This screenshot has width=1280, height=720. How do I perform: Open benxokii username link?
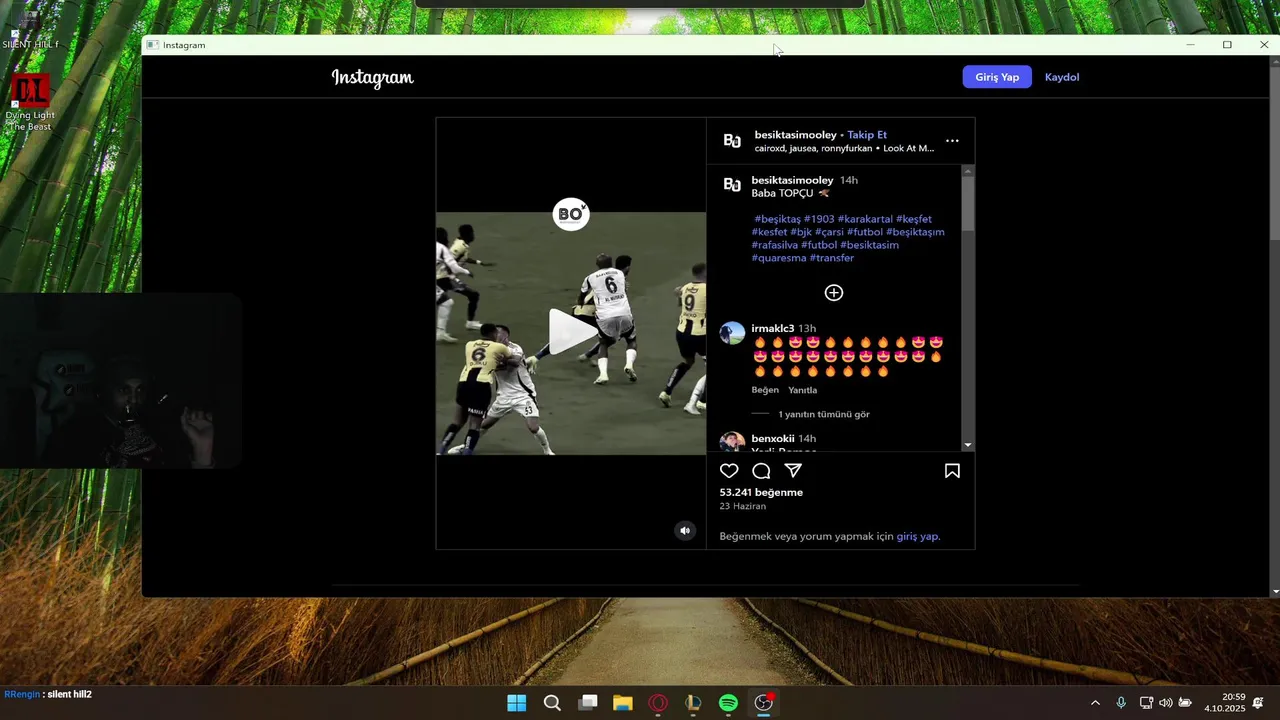tap(773, 438)
